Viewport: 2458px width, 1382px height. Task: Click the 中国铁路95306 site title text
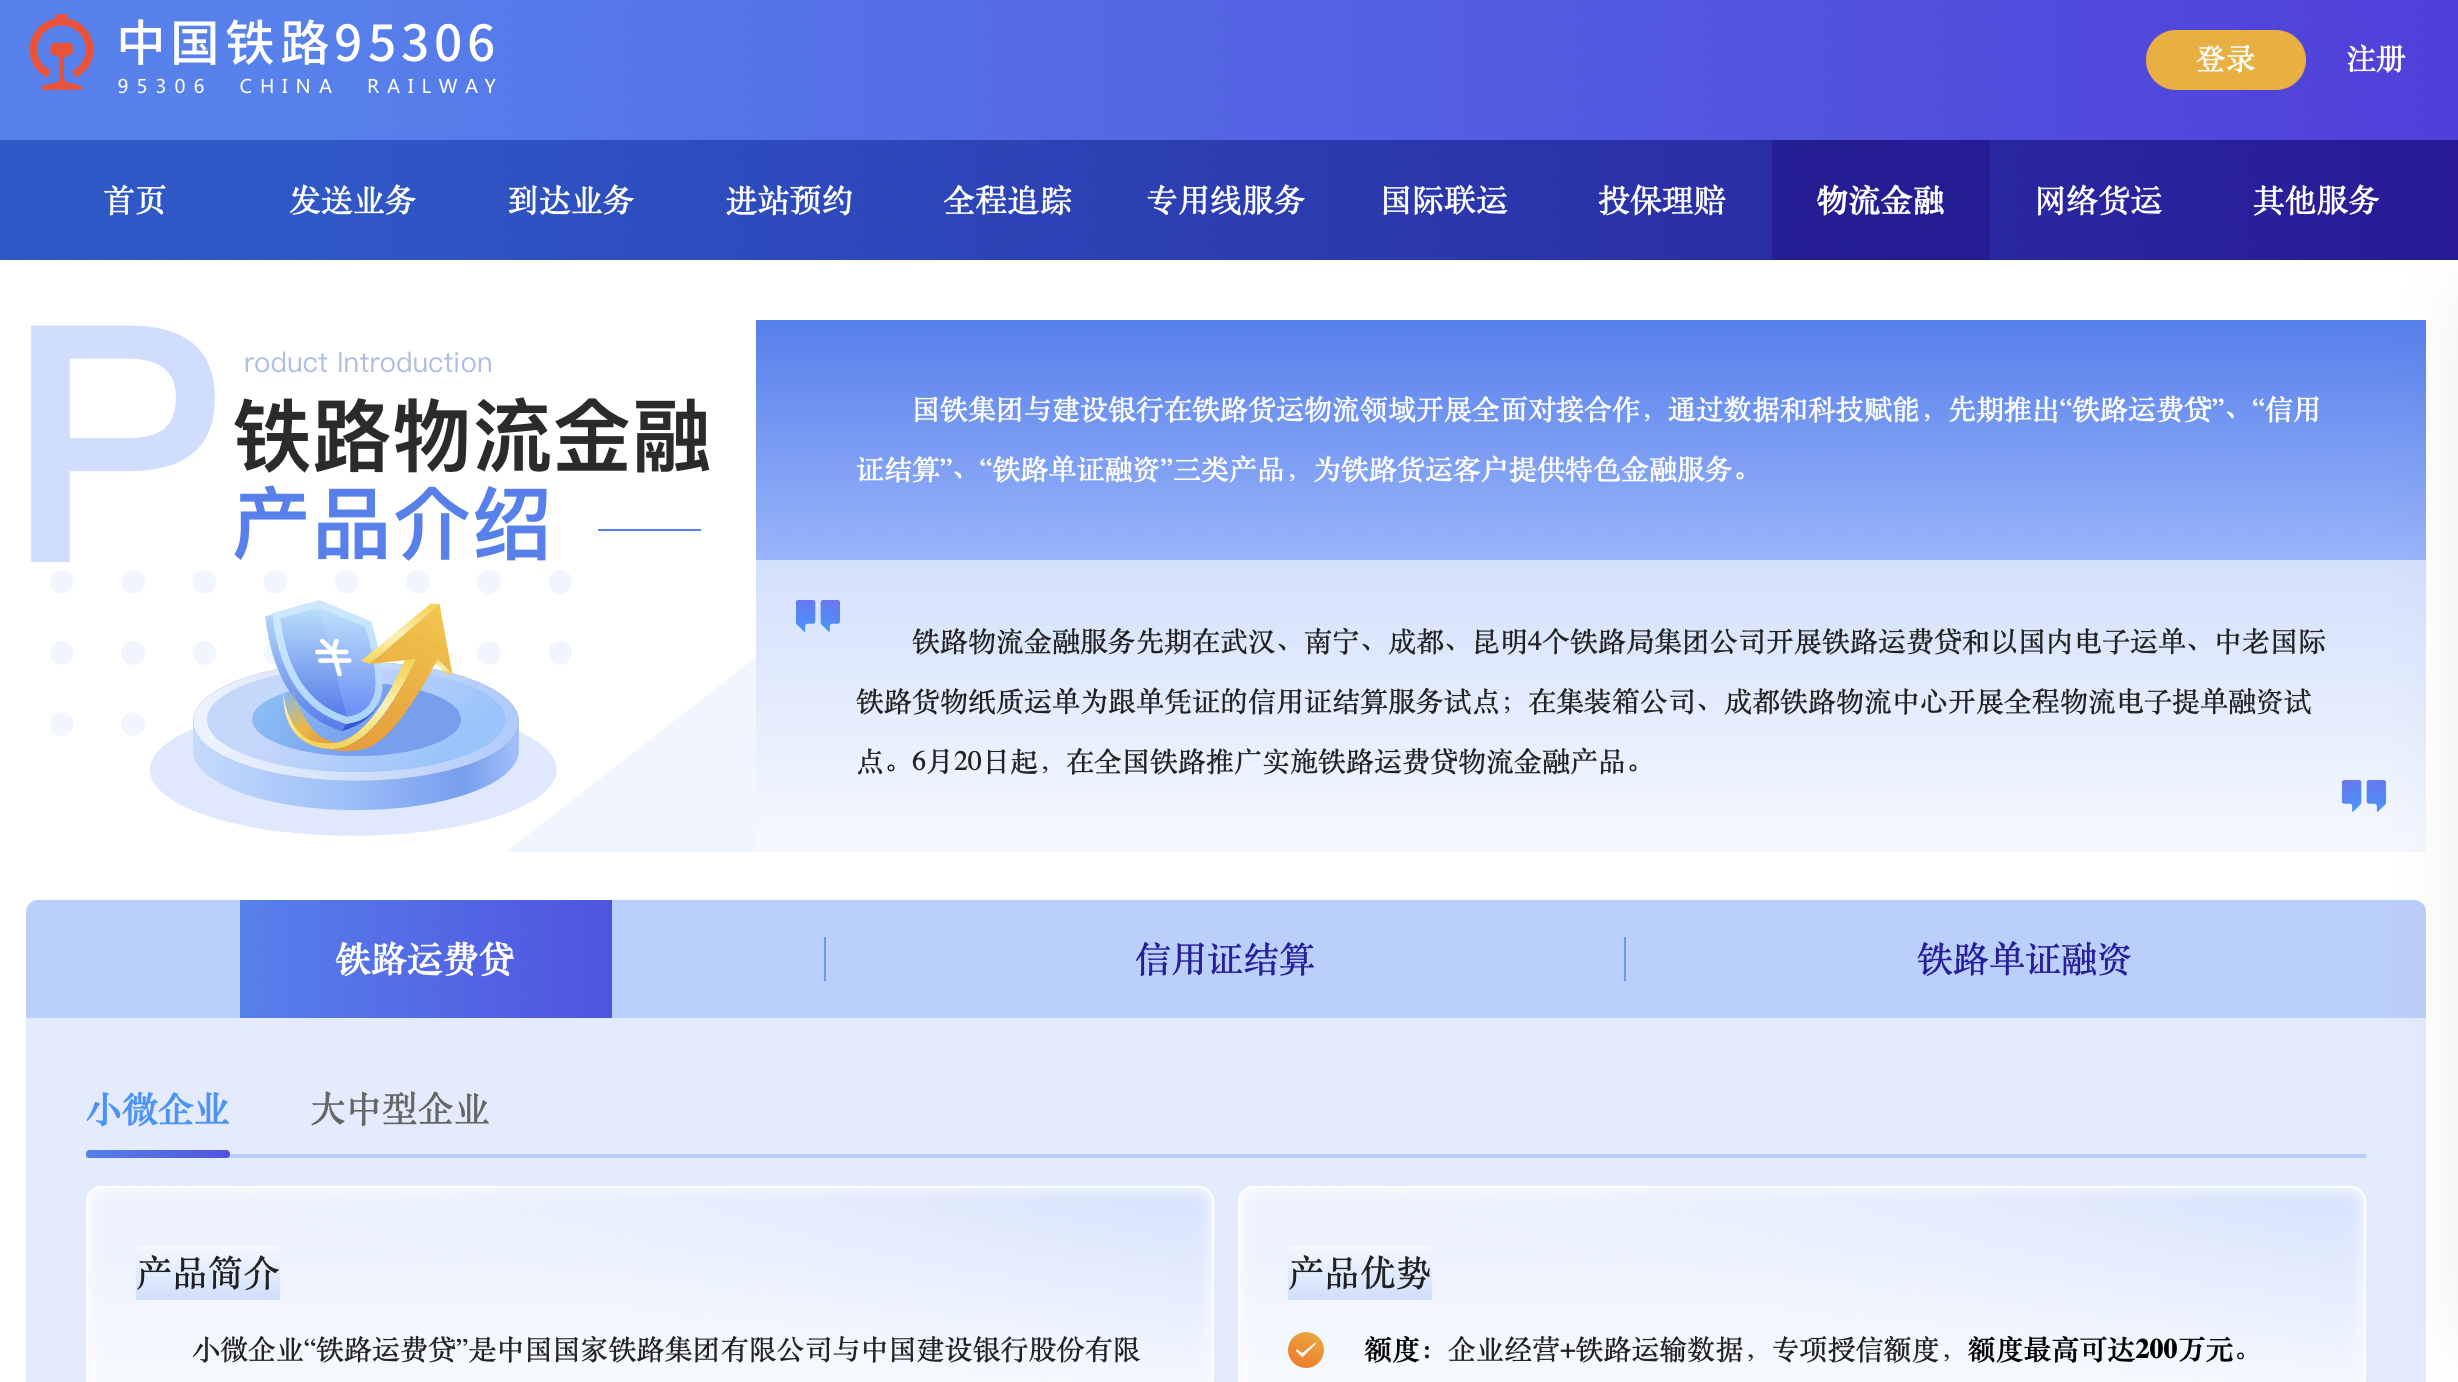[x=307, y=44]
